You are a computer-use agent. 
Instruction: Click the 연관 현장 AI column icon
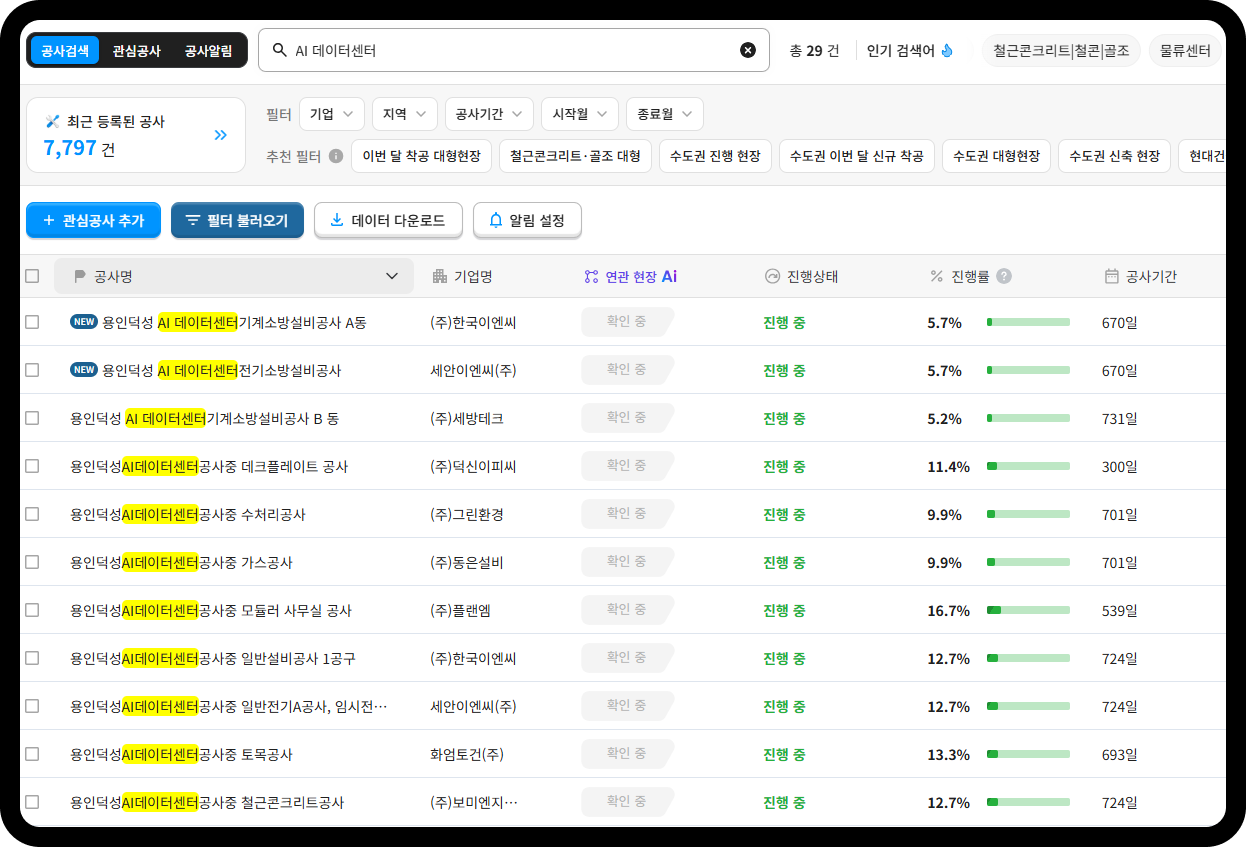pyautogui.click(x=591, y=276)
